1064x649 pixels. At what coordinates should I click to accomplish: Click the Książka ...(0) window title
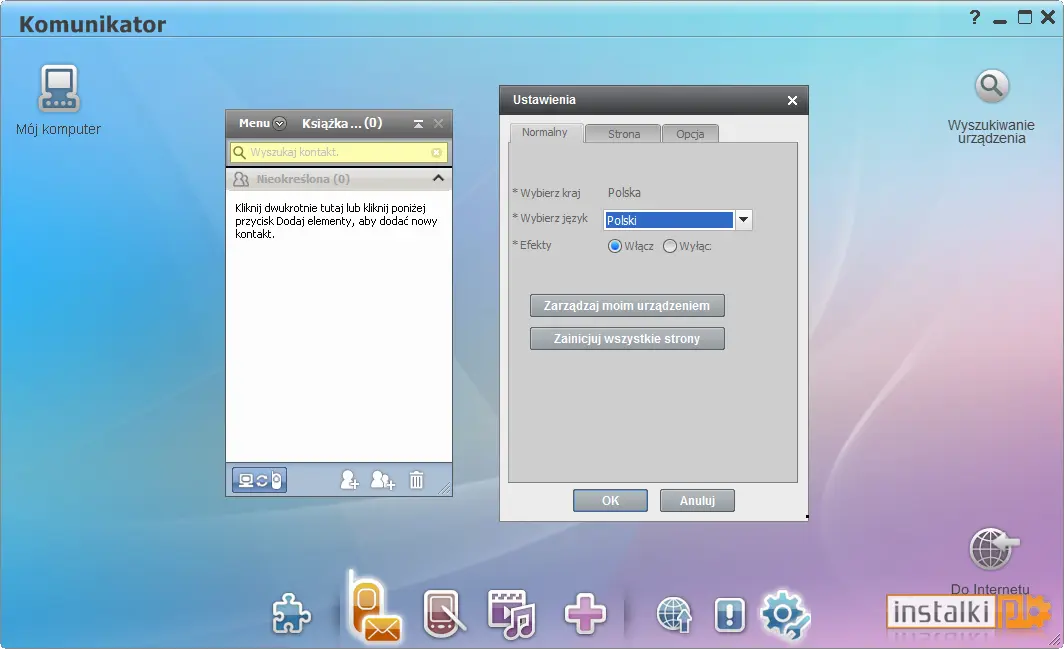coord(342,124)
